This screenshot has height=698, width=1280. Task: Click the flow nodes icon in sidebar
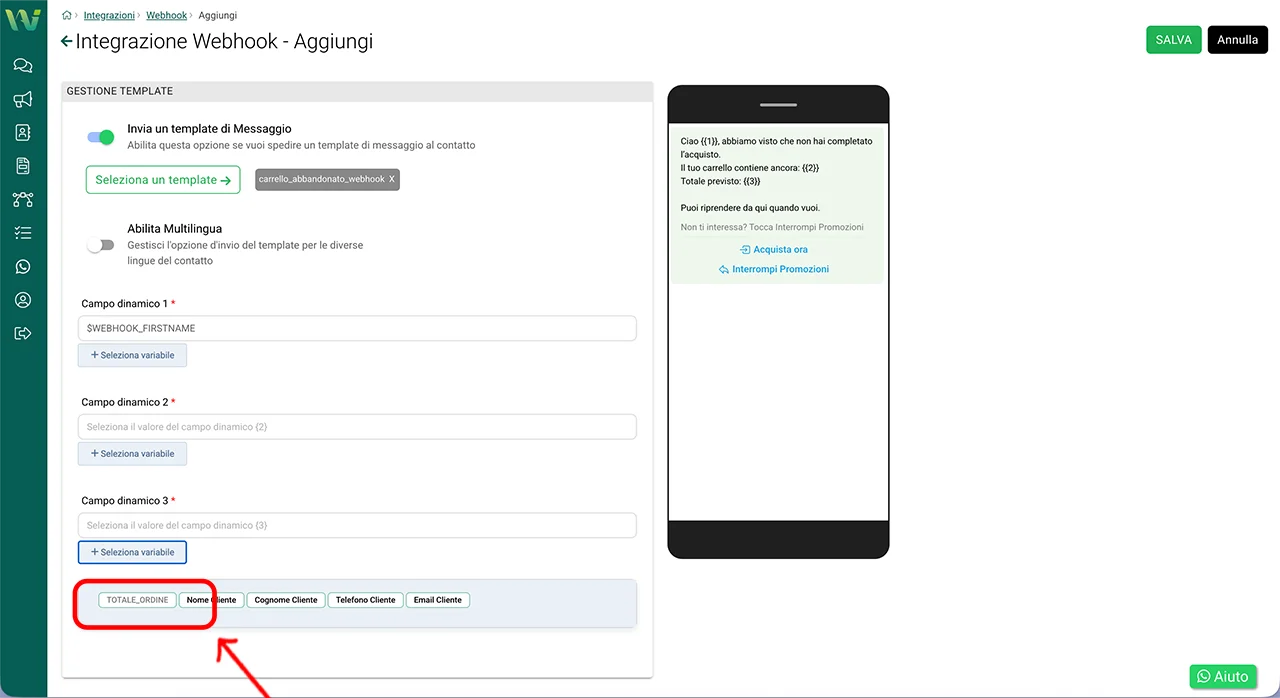(23, 200)
